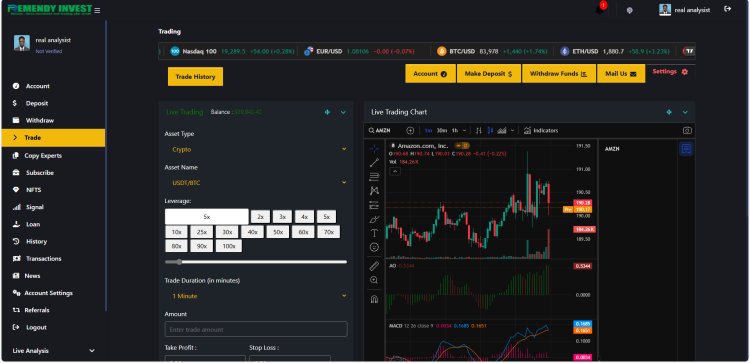Select the text annotation tool

pyautogui.click(x=374, y=233)
